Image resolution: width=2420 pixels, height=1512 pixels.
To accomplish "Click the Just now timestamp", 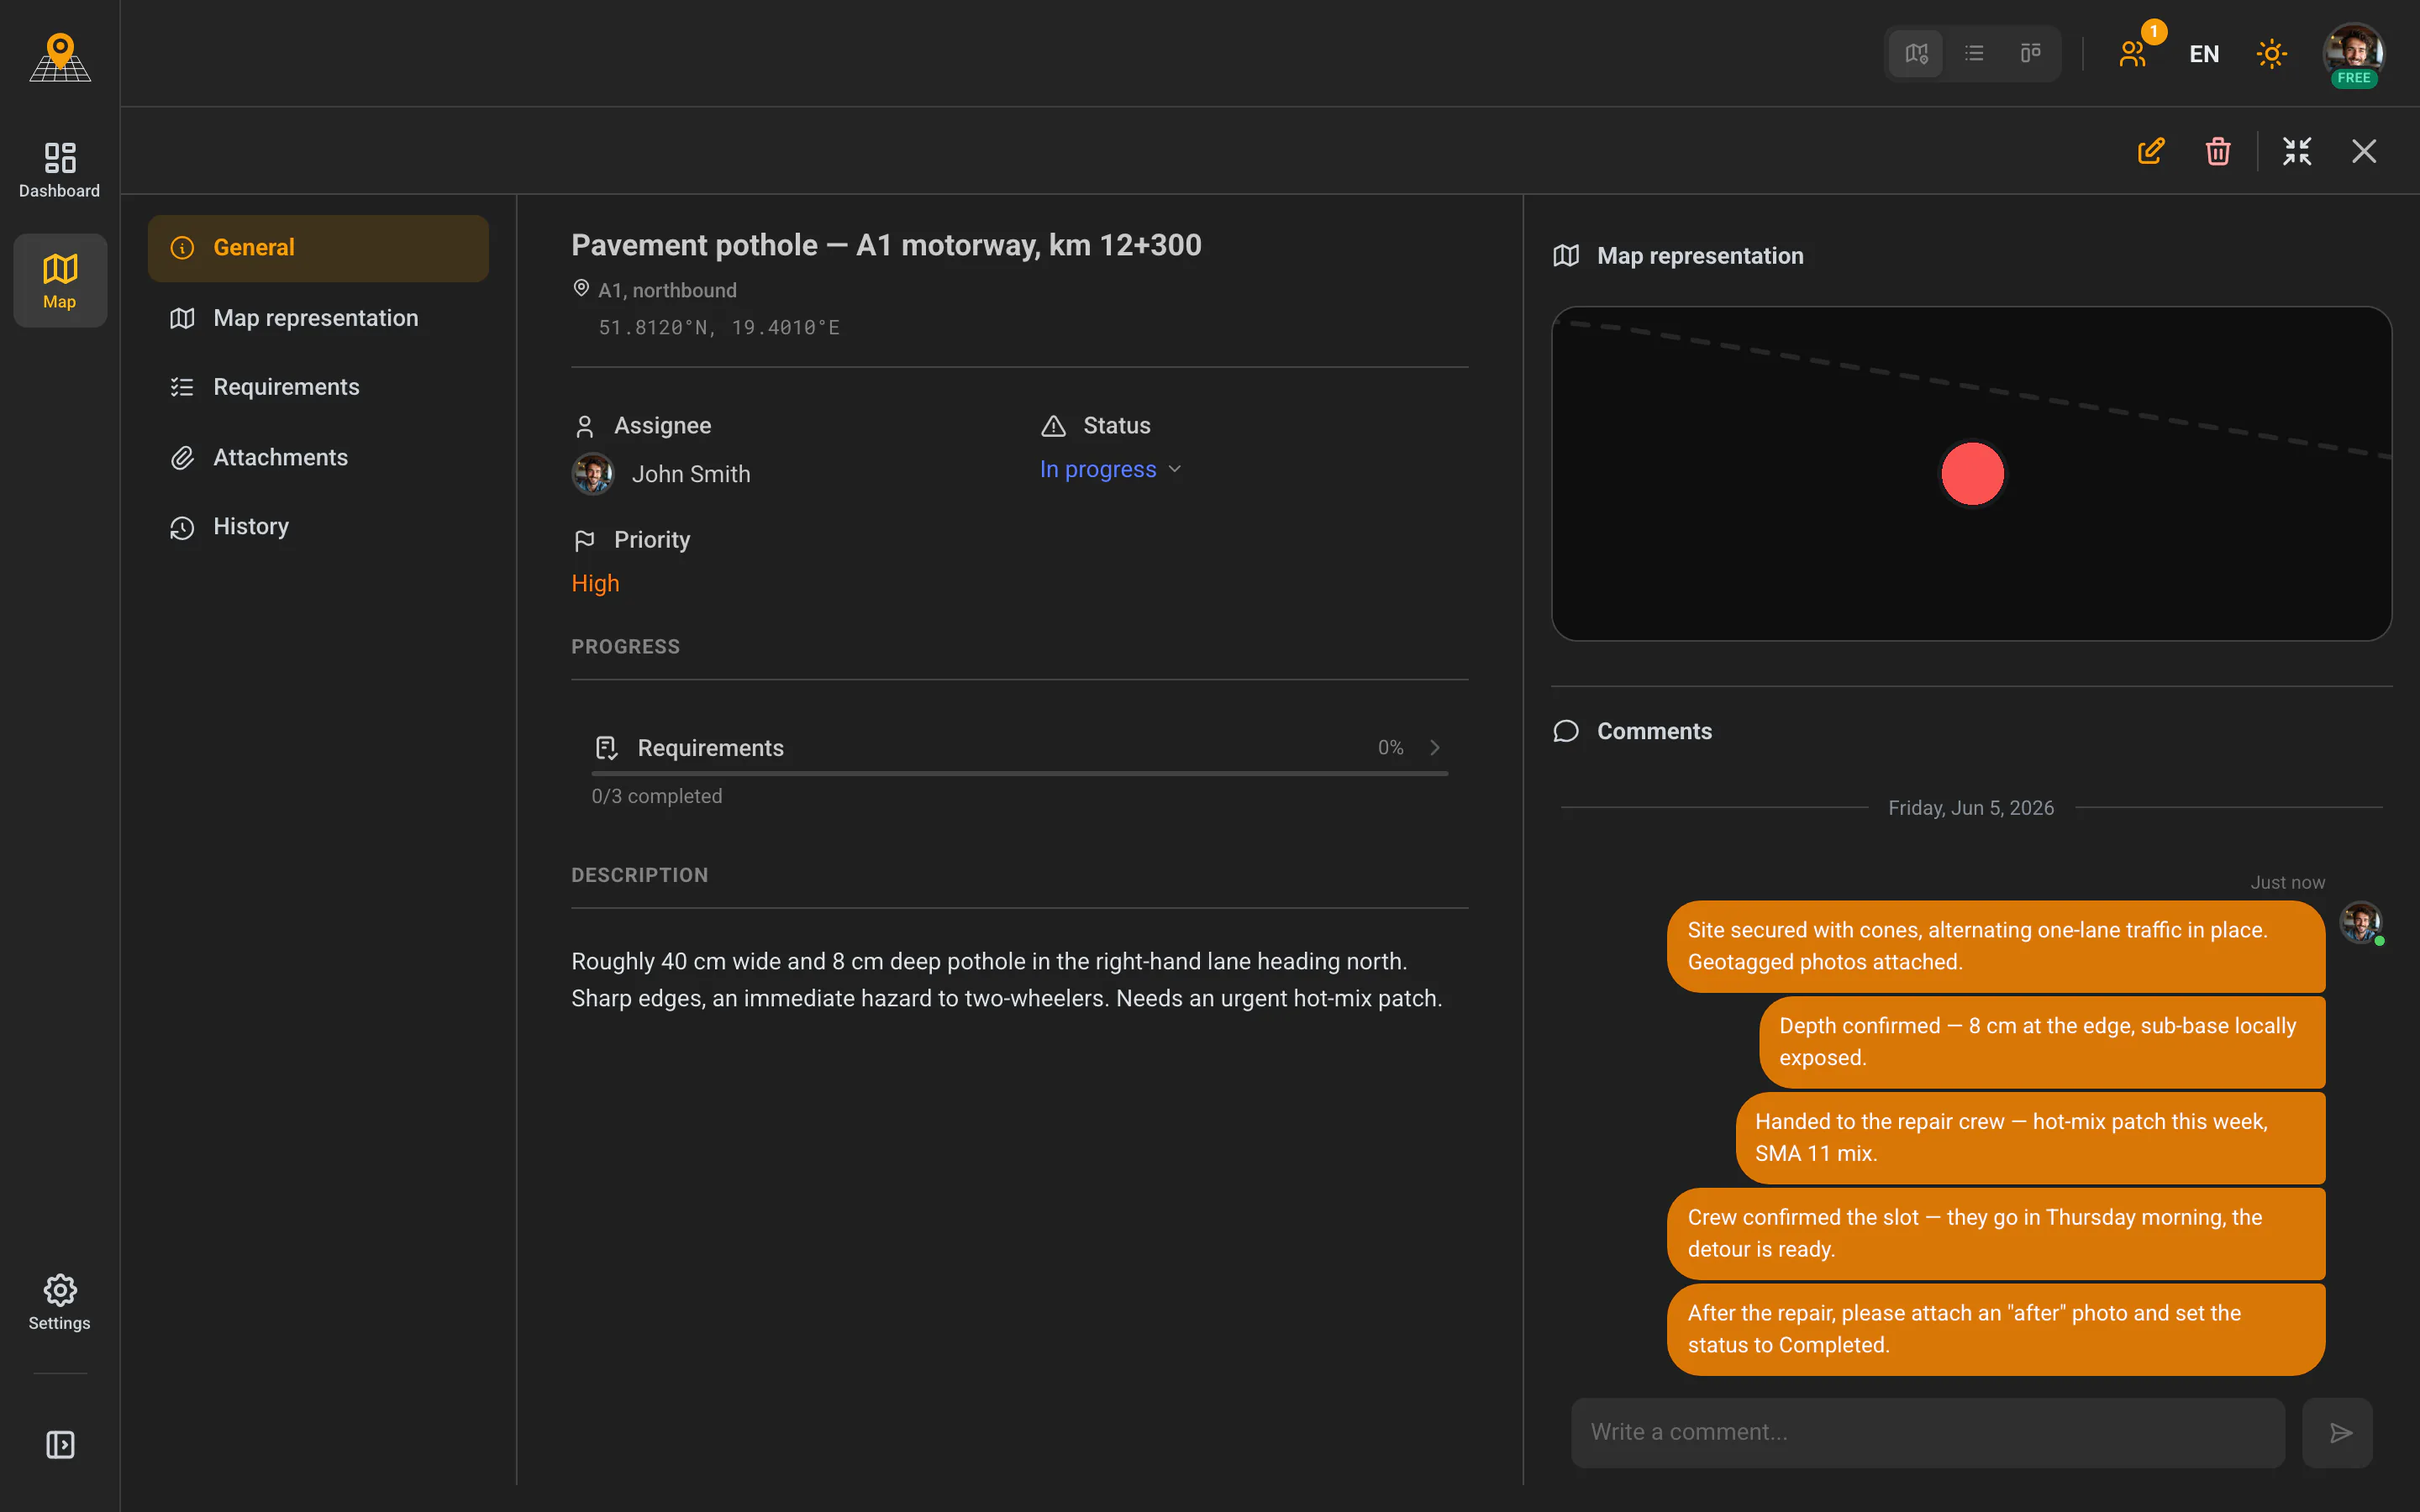I will point(2287,882).
